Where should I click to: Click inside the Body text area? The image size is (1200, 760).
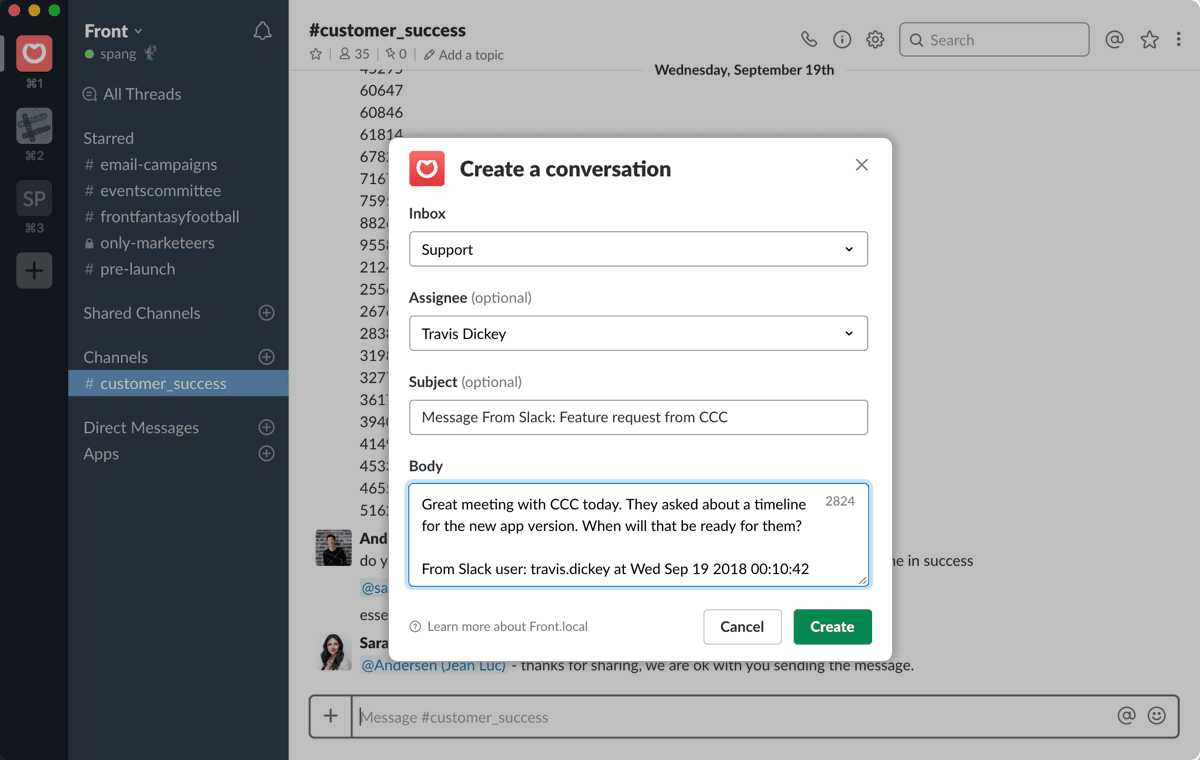coord(638,535)
